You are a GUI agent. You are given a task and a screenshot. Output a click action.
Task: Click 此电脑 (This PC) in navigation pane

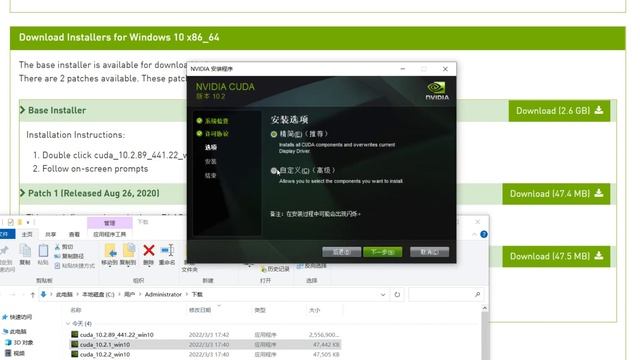click(18, 331)
